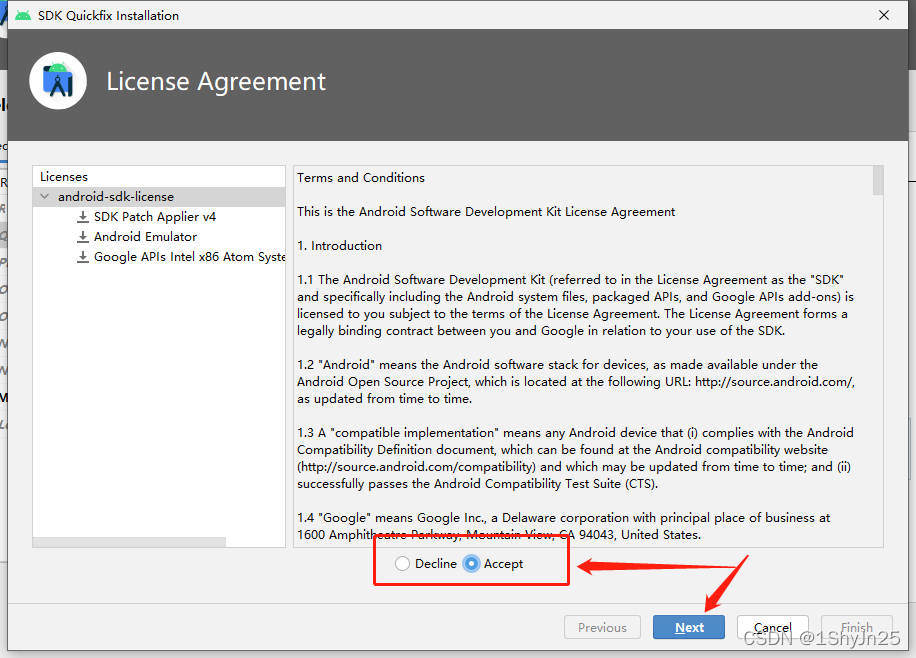Click the Next button
This screenshot has height=658, width=916.
(689, 627)
